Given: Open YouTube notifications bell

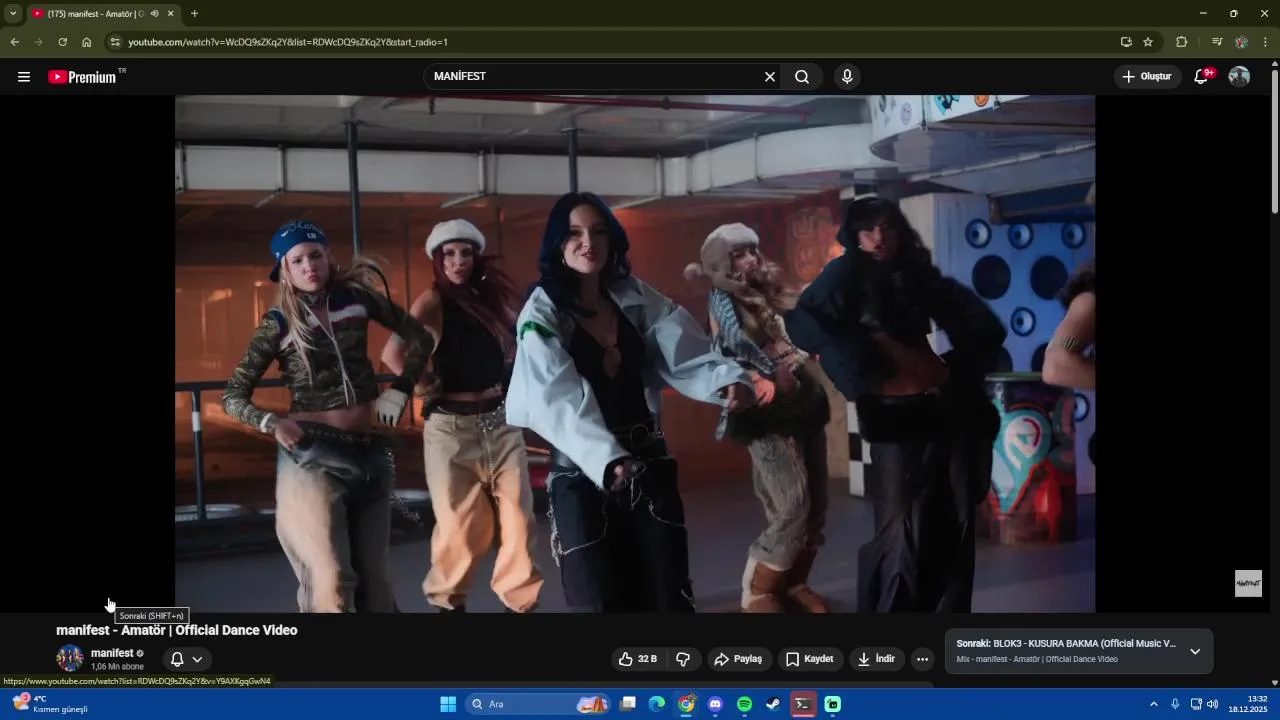Looking at the screenshot, I should click(1202, 77).
